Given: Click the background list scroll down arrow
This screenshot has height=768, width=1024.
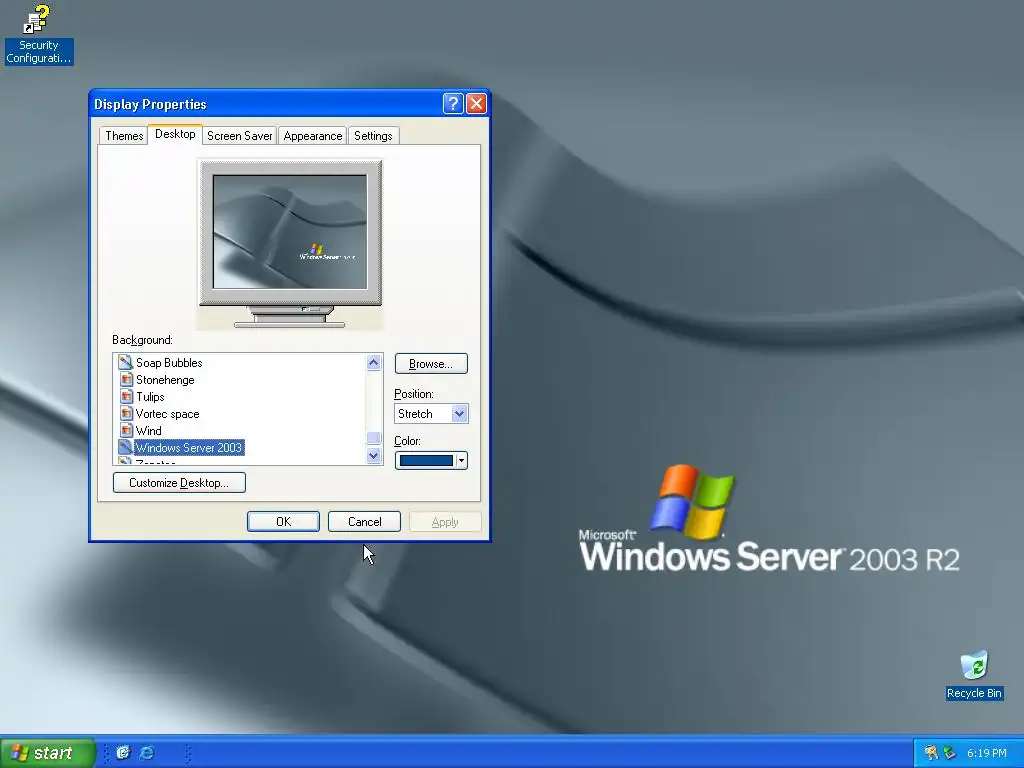Looking at the screenshot, I should [374, 455].
